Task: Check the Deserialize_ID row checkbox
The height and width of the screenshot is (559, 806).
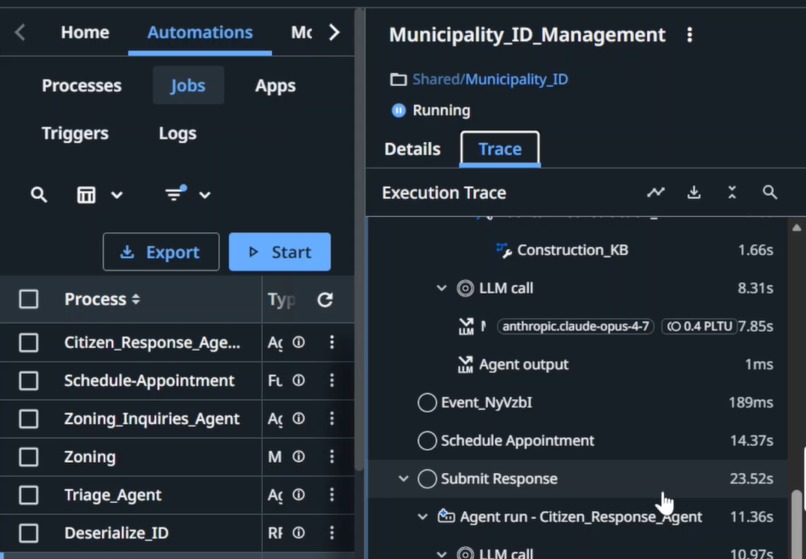Action: click(x=28, y=533)
